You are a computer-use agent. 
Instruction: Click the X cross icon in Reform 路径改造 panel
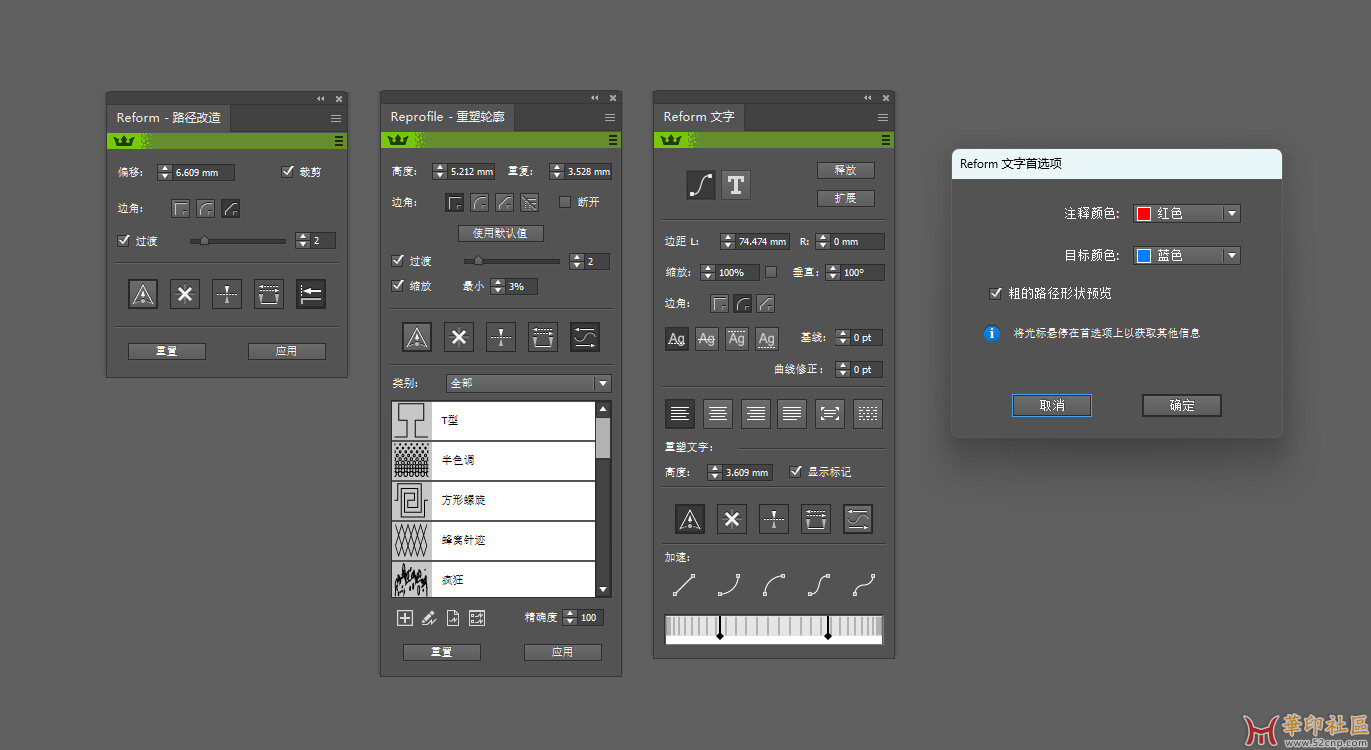tap(185, 294)
